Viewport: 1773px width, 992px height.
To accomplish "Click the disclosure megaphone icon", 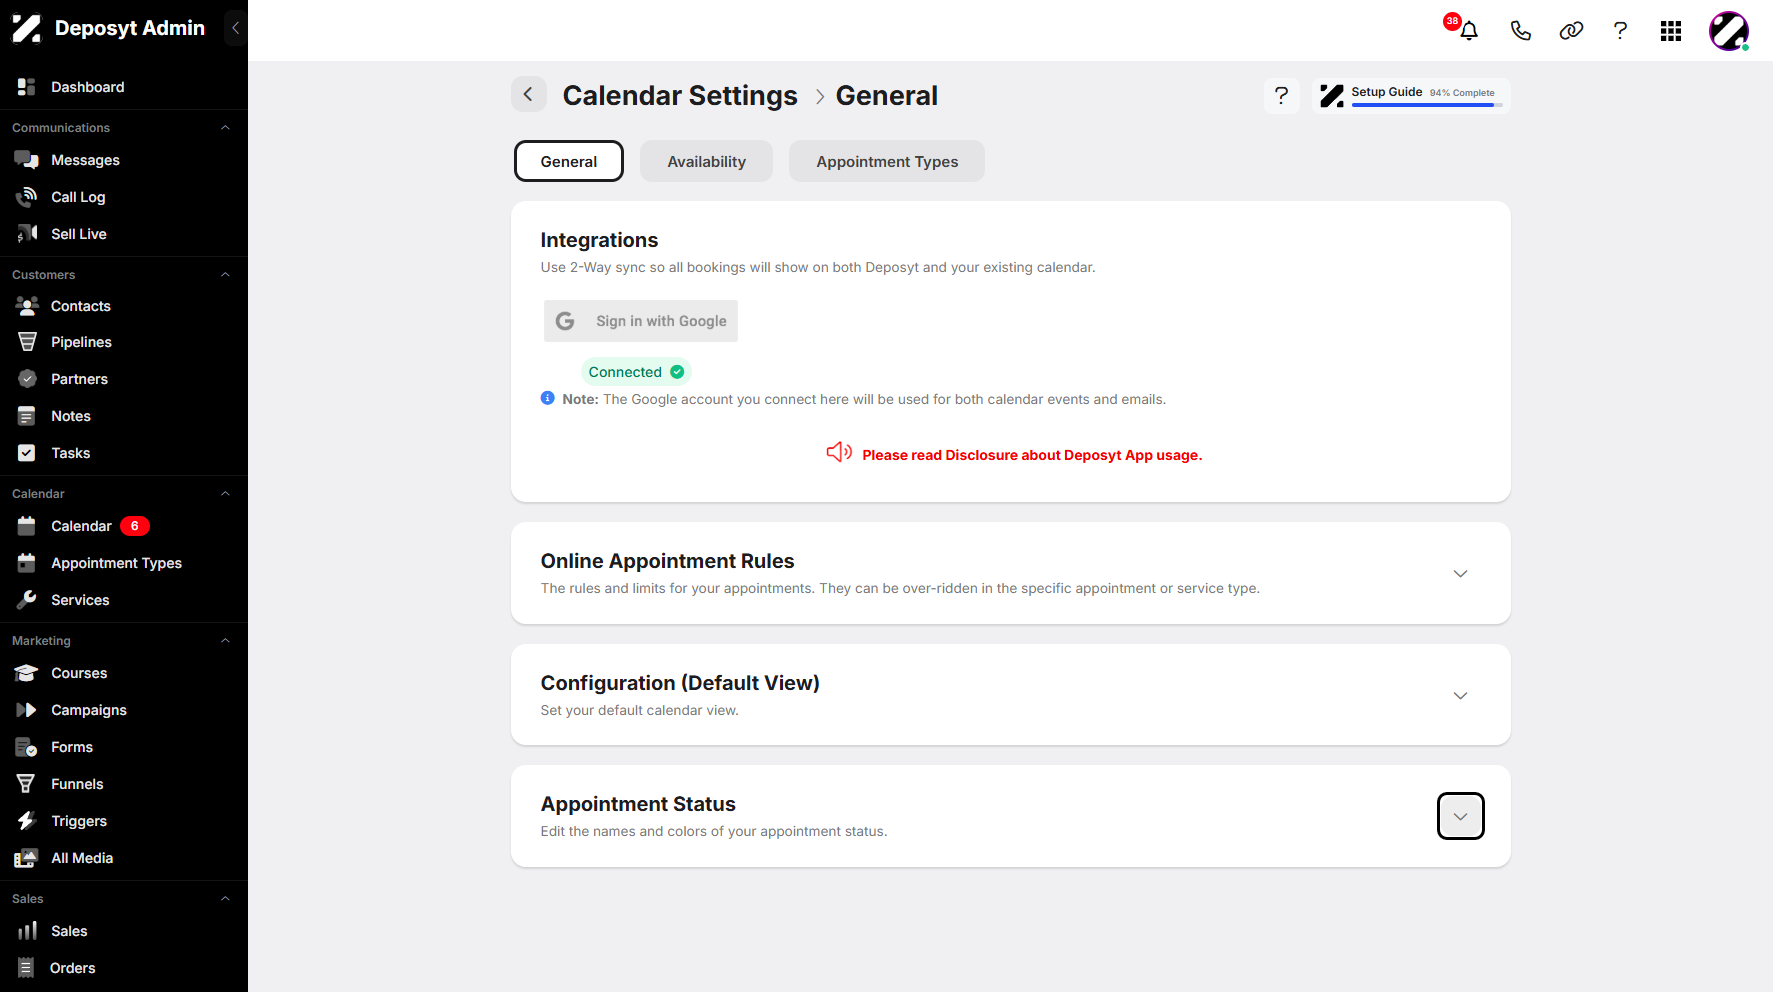I will (x=839, y=453).
